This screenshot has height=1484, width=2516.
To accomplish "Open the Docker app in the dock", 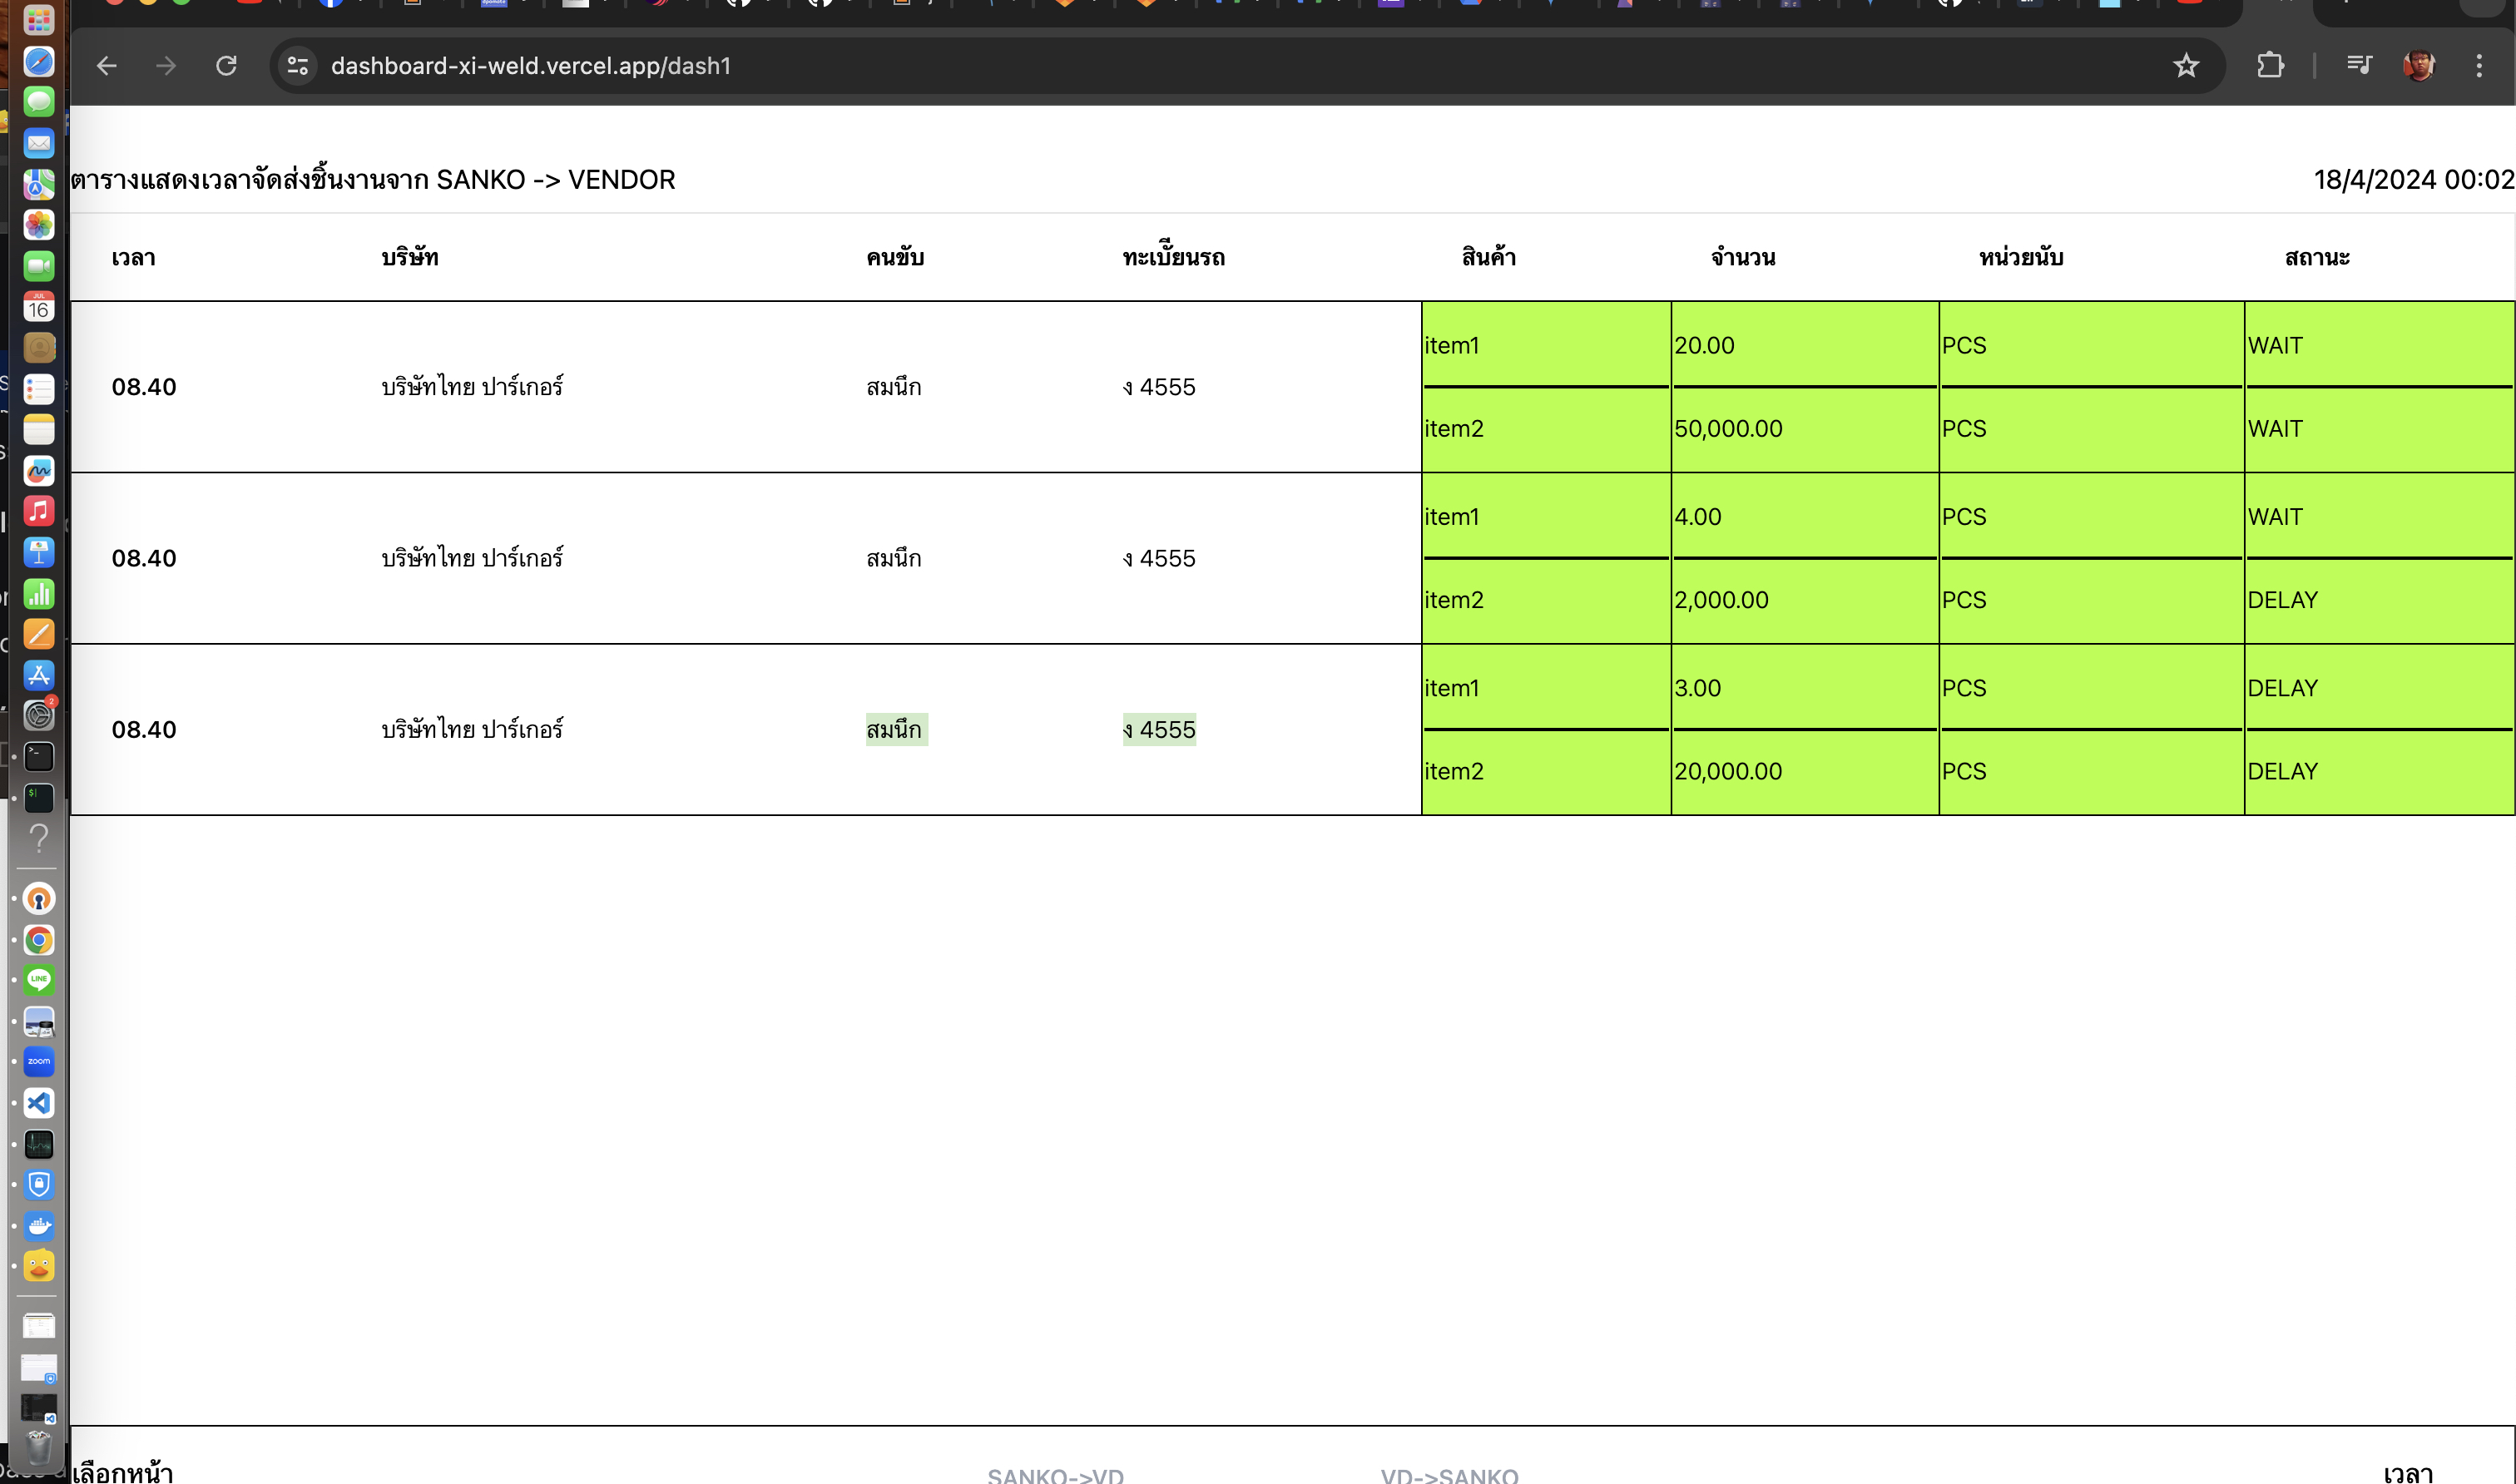I will (39, 1225).
